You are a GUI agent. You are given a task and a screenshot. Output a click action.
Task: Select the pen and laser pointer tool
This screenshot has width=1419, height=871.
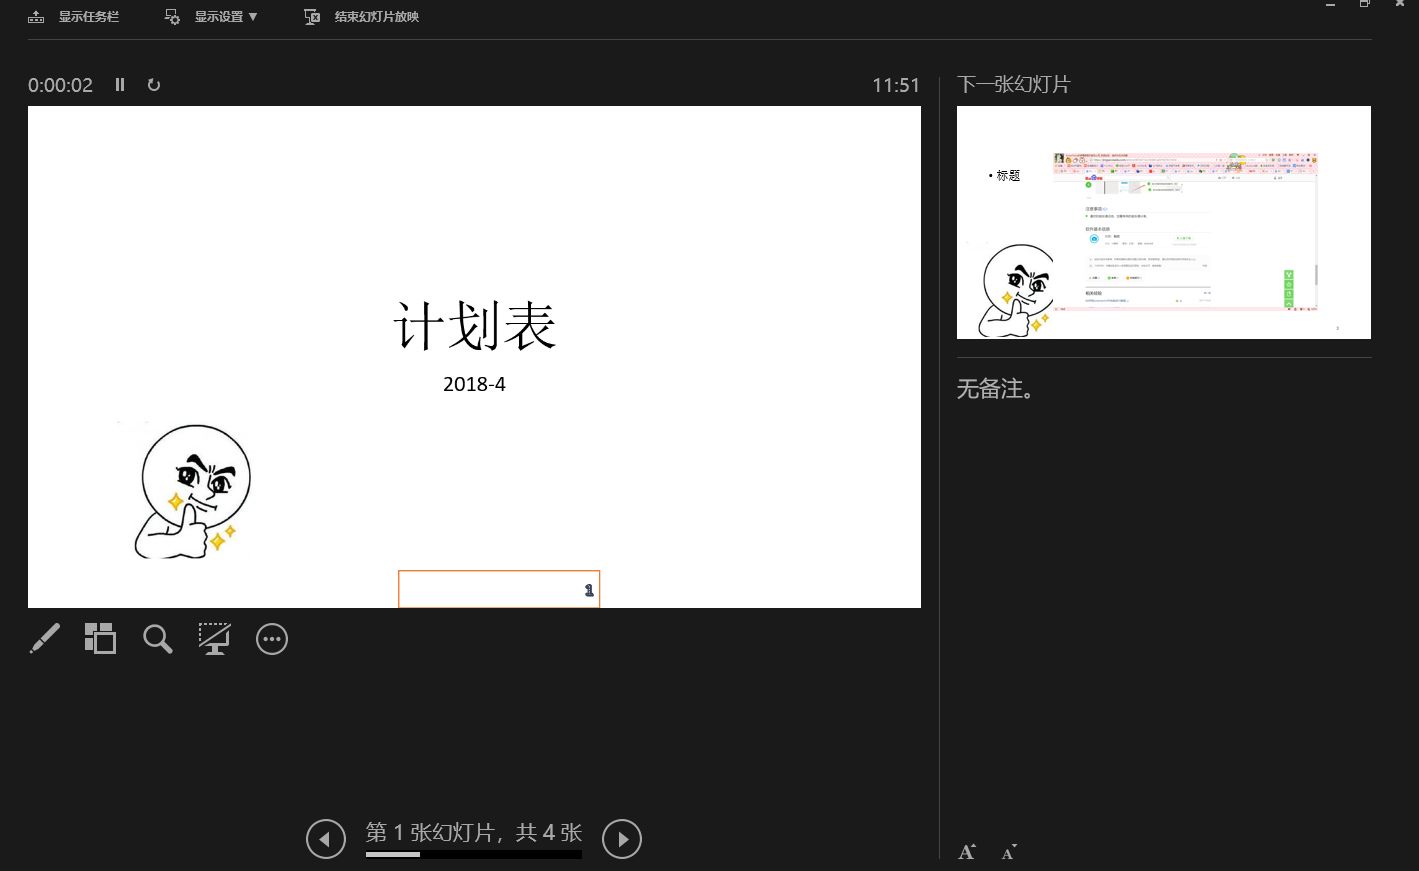(x=45, y=638)
